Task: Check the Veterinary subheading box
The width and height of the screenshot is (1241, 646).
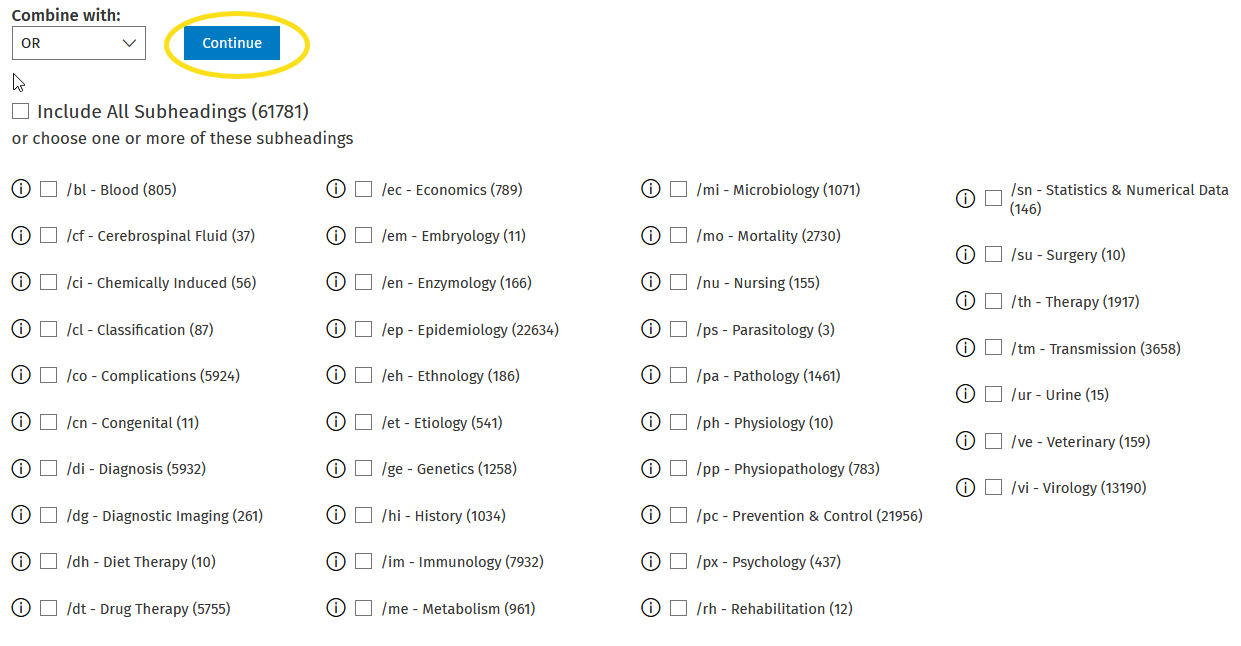Action: 993,441
